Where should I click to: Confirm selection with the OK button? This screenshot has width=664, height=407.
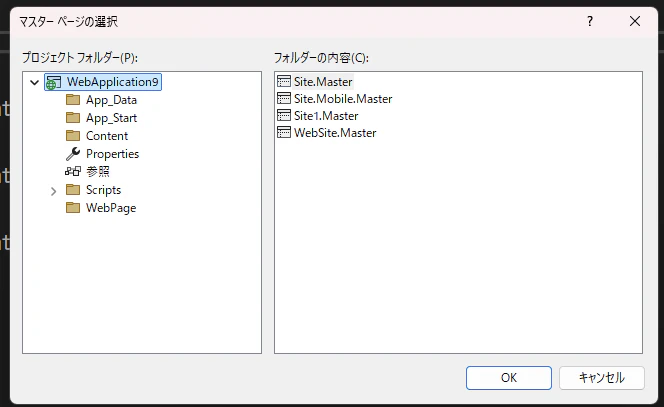pos(509,378)
